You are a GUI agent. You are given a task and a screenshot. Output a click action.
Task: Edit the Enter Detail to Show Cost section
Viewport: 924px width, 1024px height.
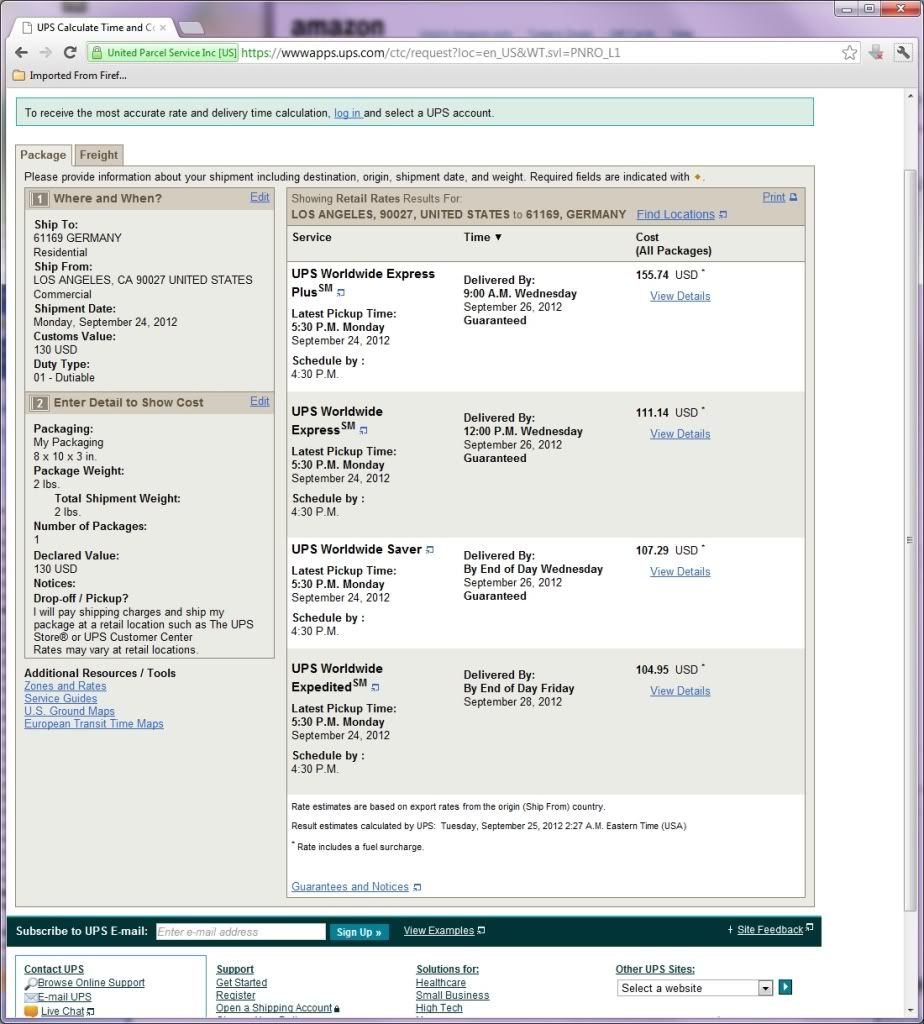(x=259, y=401)
